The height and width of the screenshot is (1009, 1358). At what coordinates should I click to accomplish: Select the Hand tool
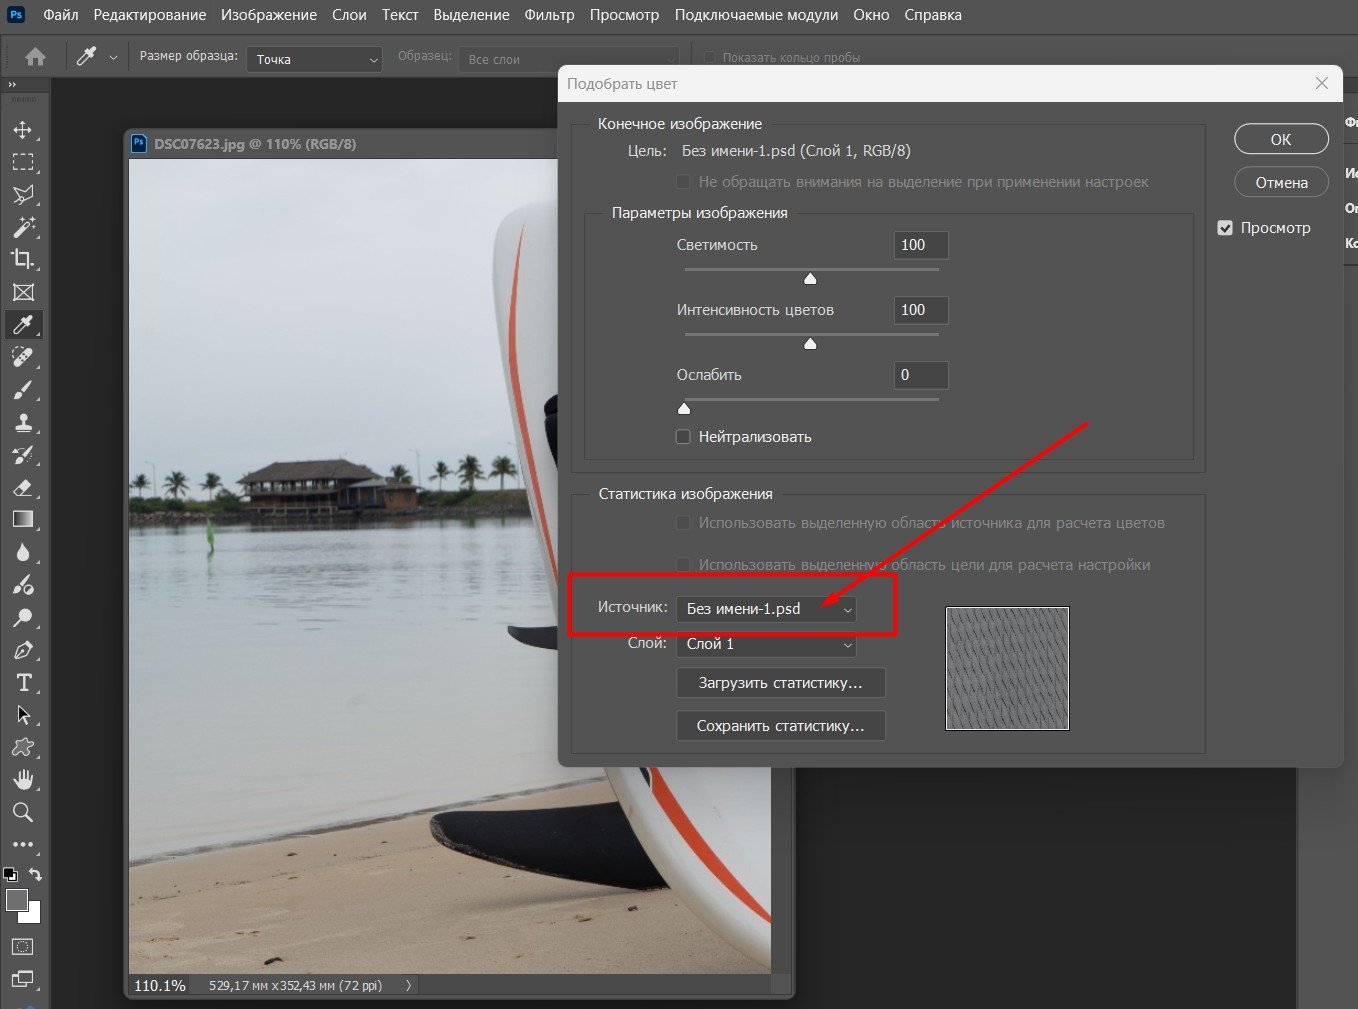23,780
